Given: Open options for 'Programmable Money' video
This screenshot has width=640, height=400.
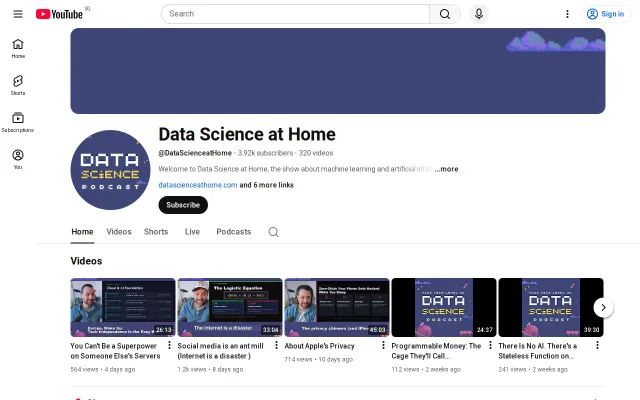Looking at the screenshot, I should click(490, 345).
